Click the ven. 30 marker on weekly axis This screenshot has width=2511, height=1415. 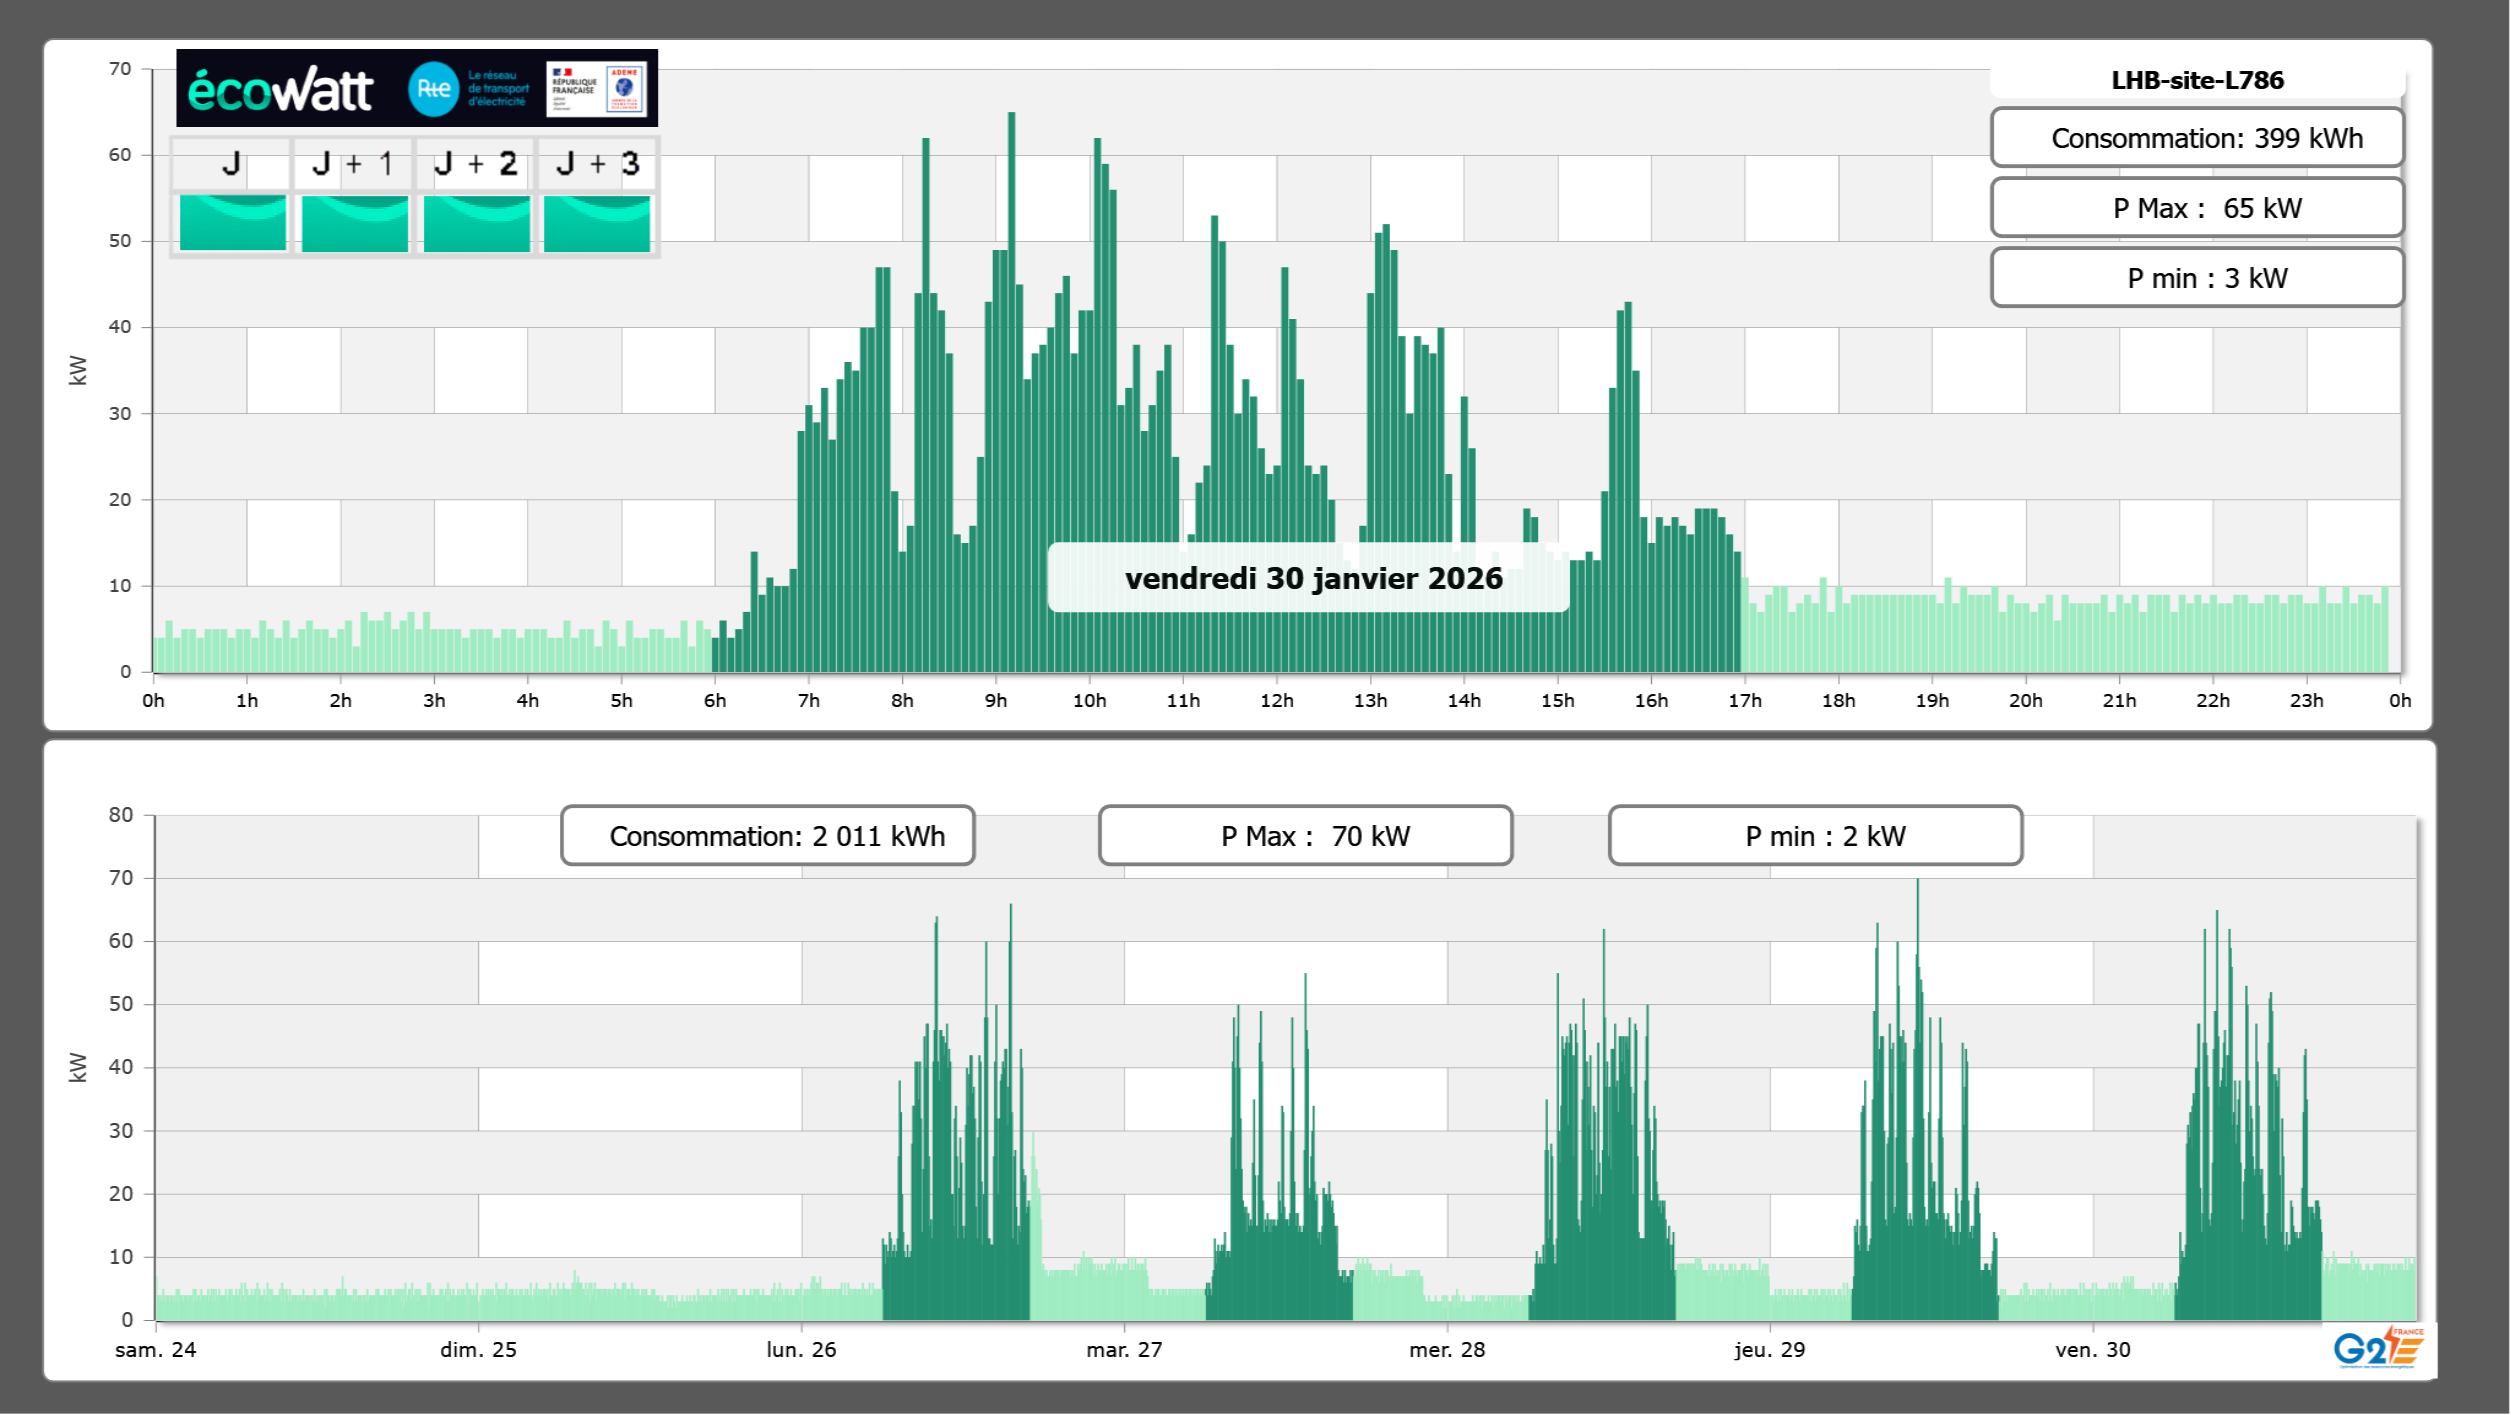[x=2092, y=1349]
